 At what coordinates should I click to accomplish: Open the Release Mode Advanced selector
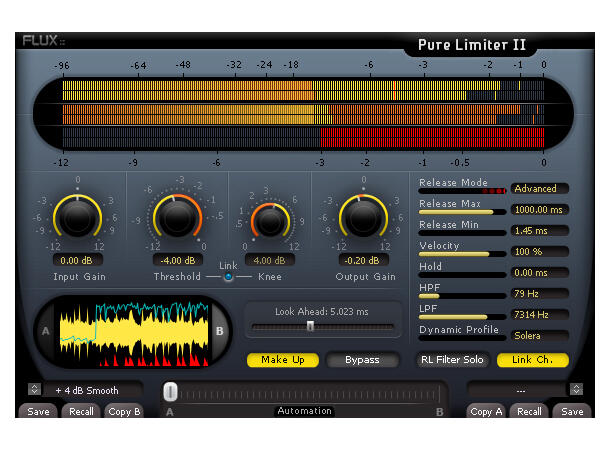point(540,189)
